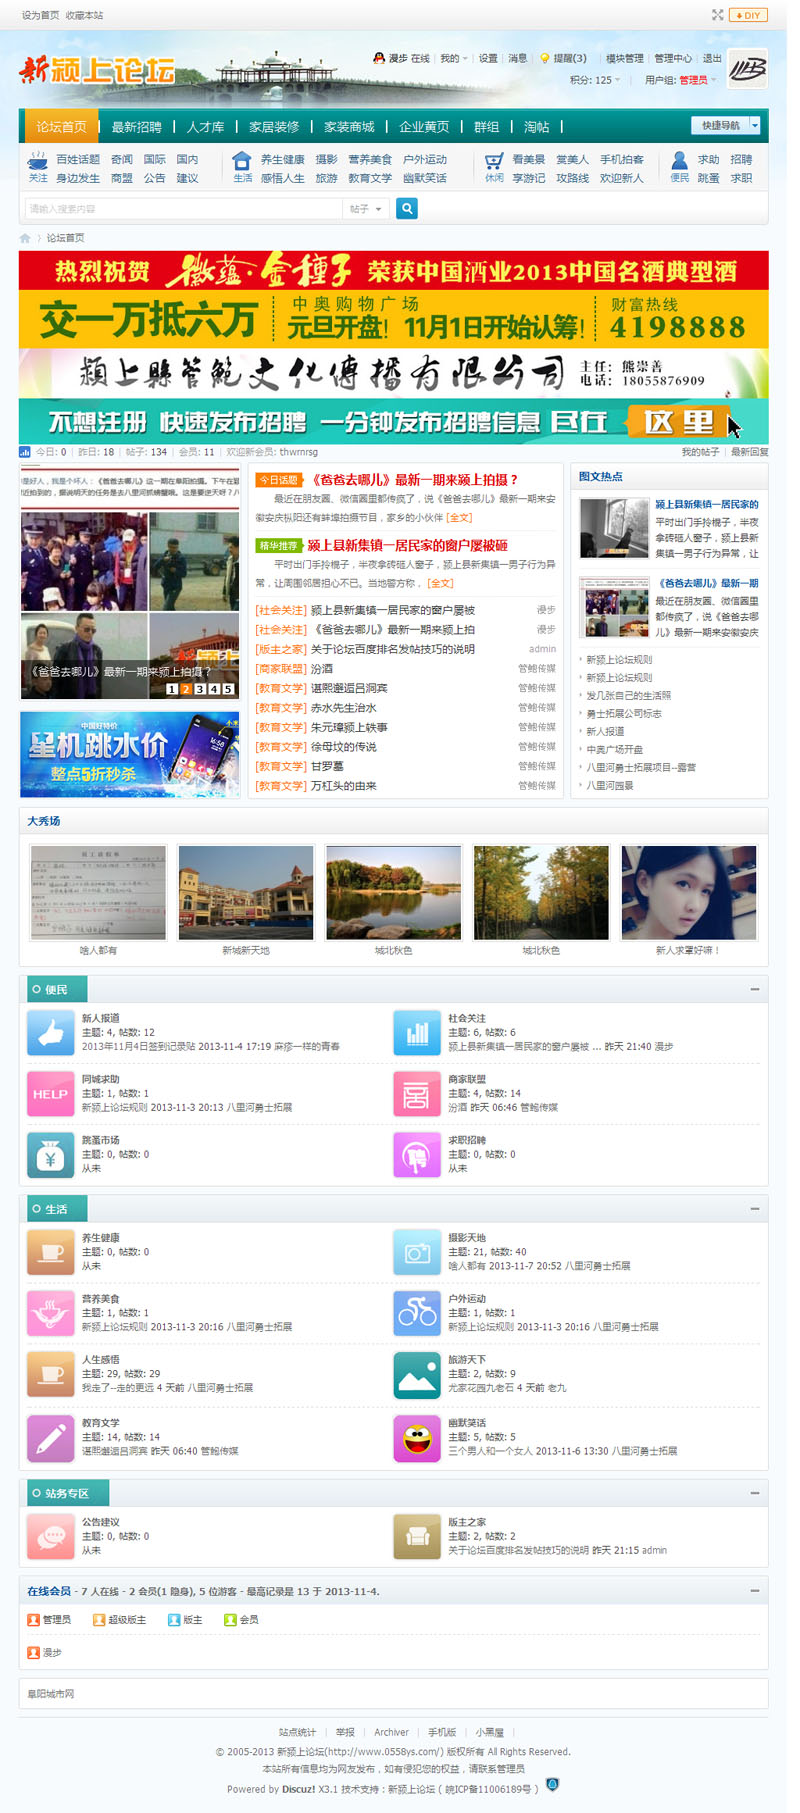Collapse the 在线会员 section
The image size is (800, 1813).
point(755,1590)
